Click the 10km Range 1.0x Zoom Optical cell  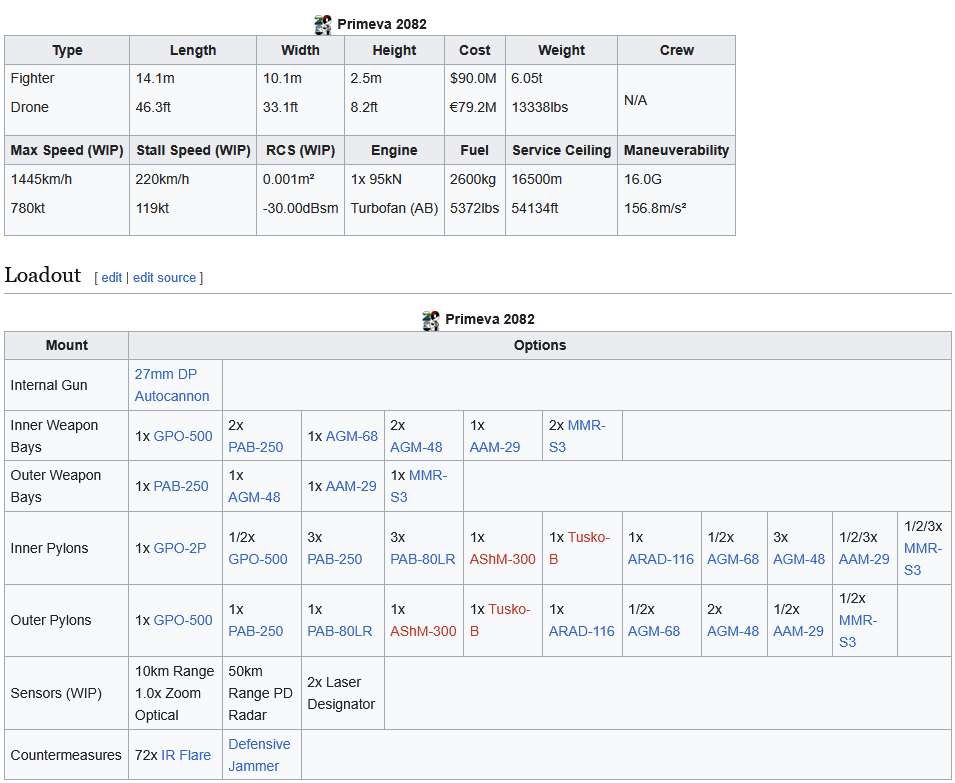pyautogui.click(x=175, y=693)
